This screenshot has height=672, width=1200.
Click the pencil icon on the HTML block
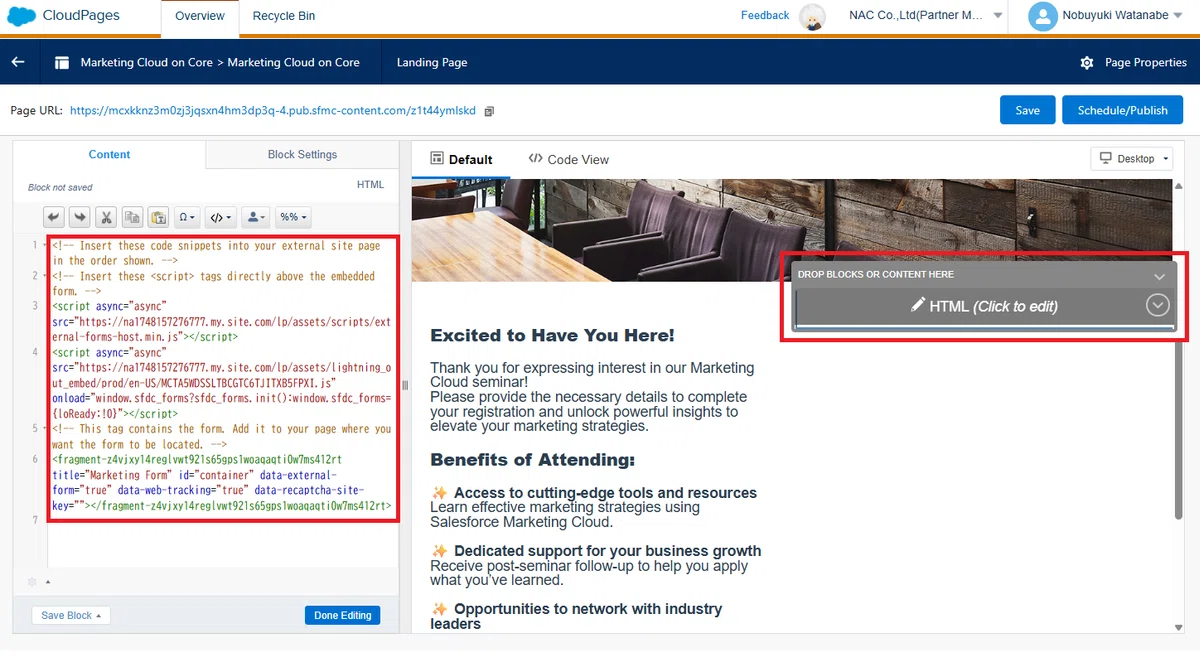918,305
